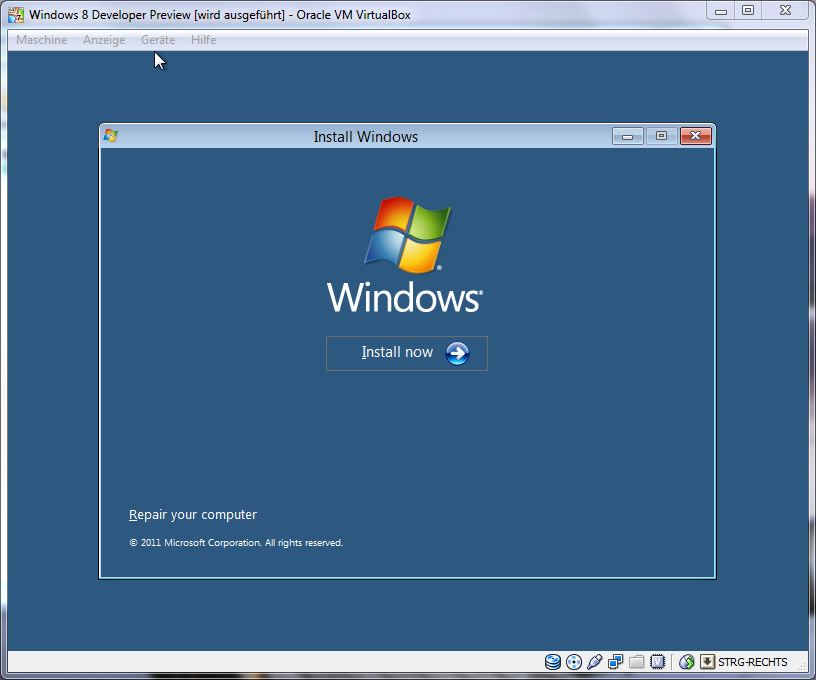Click the resize grip in the status bar corner
This screenshot has width=816, height=680.
801,667
